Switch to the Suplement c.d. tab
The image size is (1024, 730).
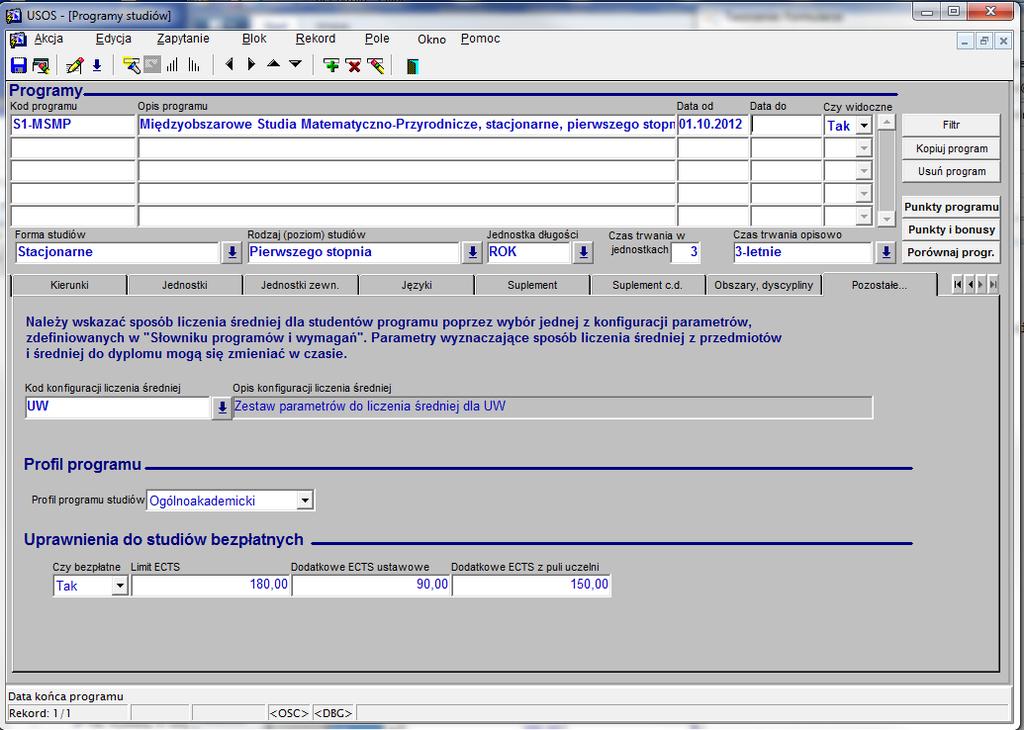click(x=648, y=285)
